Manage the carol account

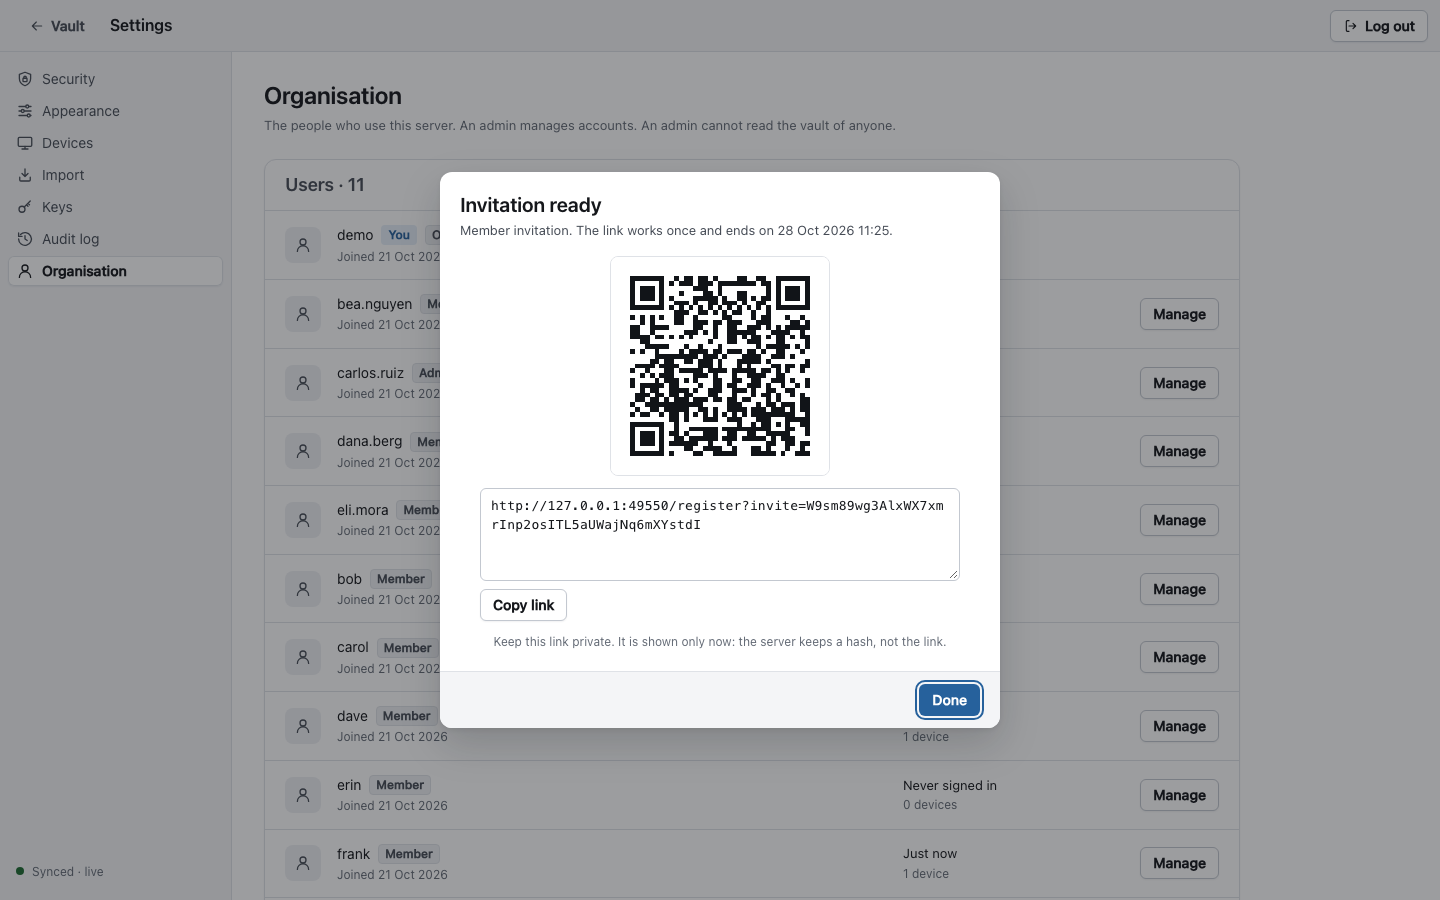1179,657
